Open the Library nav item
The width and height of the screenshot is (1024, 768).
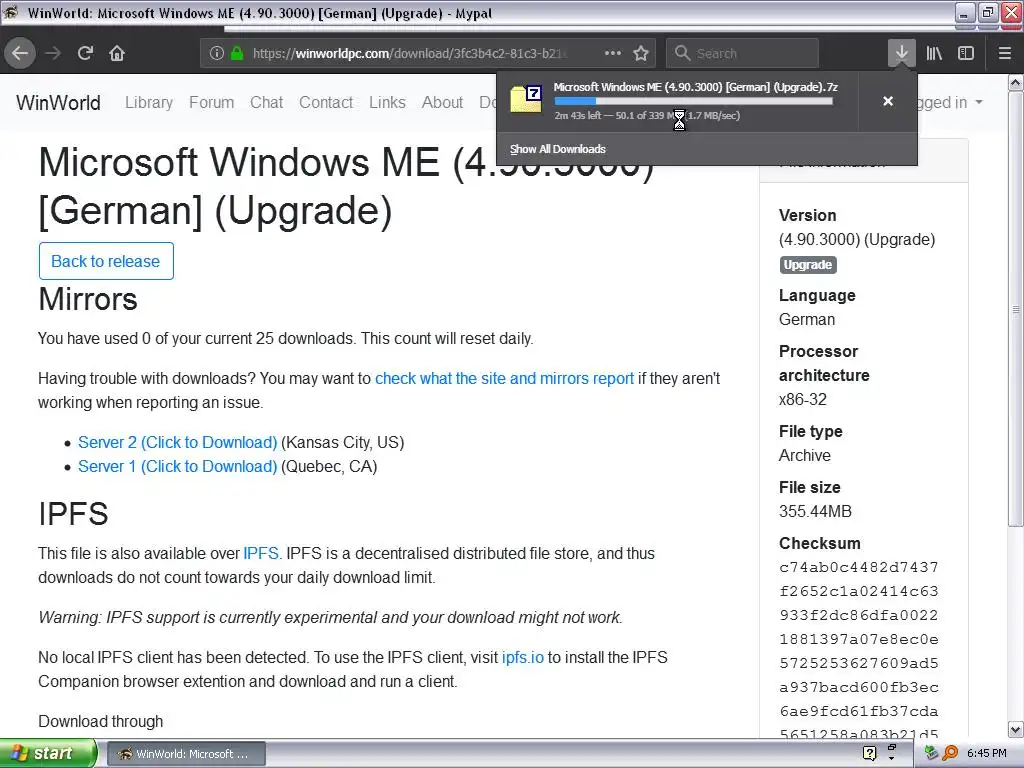point(149,103)
